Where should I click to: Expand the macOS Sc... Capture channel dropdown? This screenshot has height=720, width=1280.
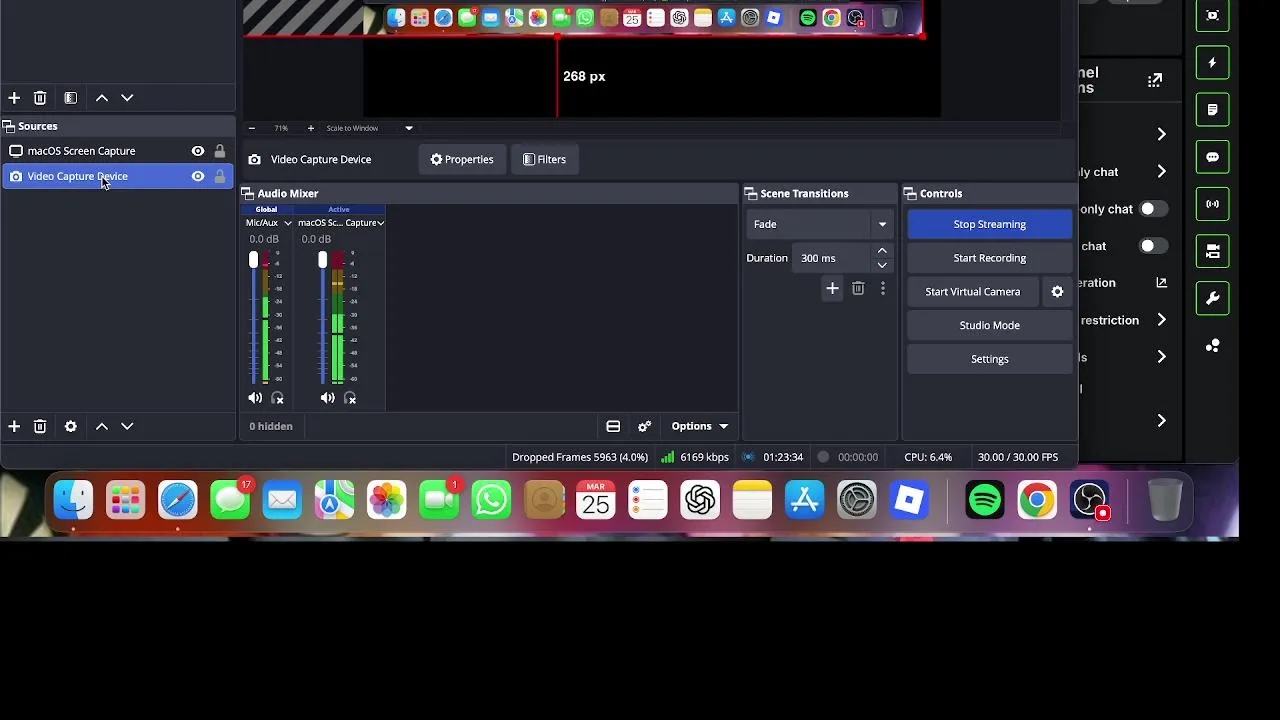click(381, 223)
